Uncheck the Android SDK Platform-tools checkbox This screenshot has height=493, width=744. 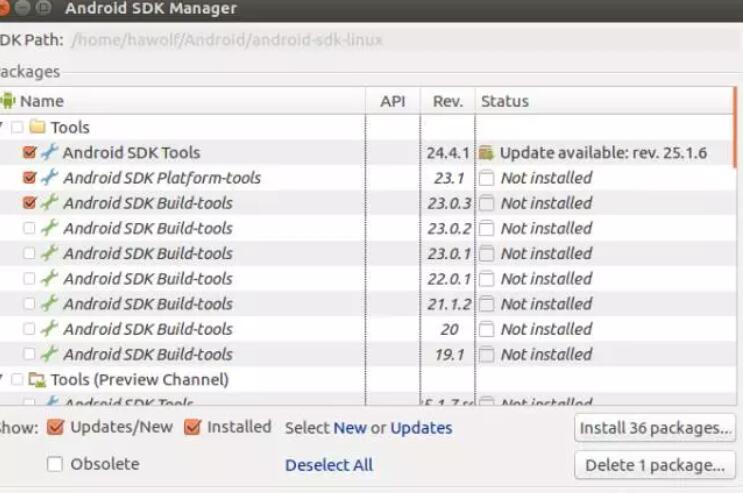click(29, 177)
